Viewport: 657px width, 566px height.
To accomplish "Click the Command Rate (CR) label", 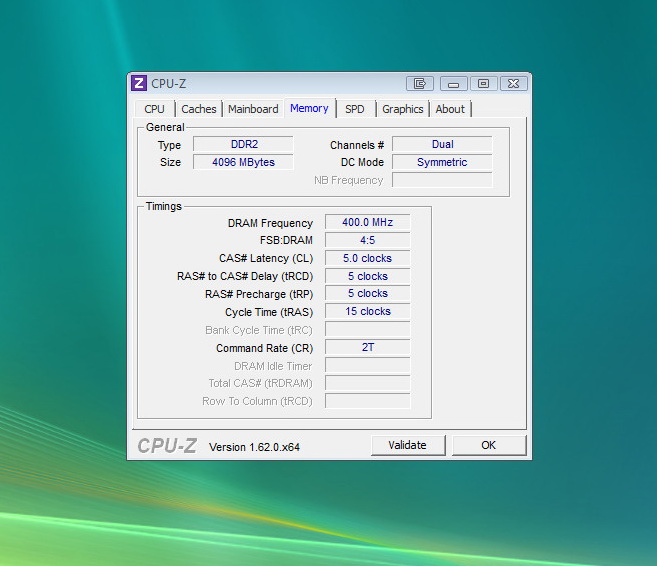I will (265, 349).
